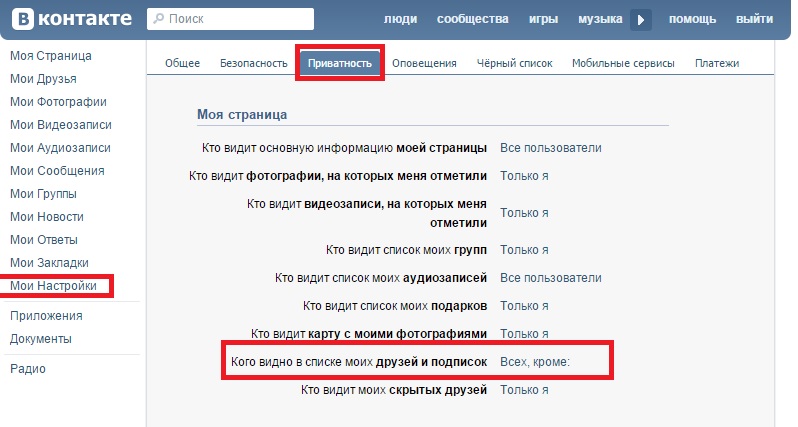This screenshot has height=427, width=798.
Task: Open Мои Аудиозаписи in sidebar
Action: pyautogui.click(x=60, y=148)
